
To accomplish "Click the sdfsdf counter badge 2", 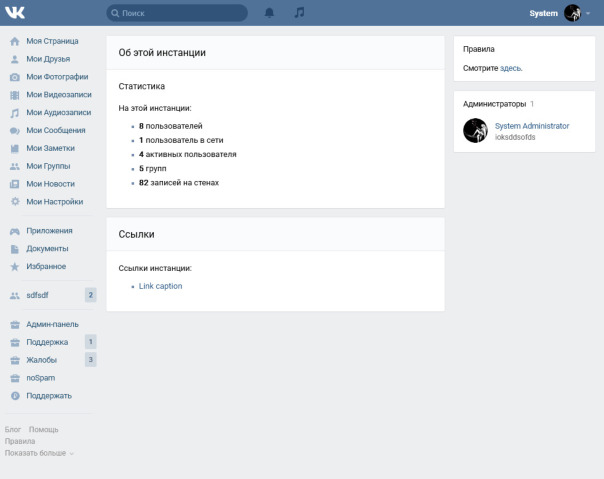I will click(91, 295).
